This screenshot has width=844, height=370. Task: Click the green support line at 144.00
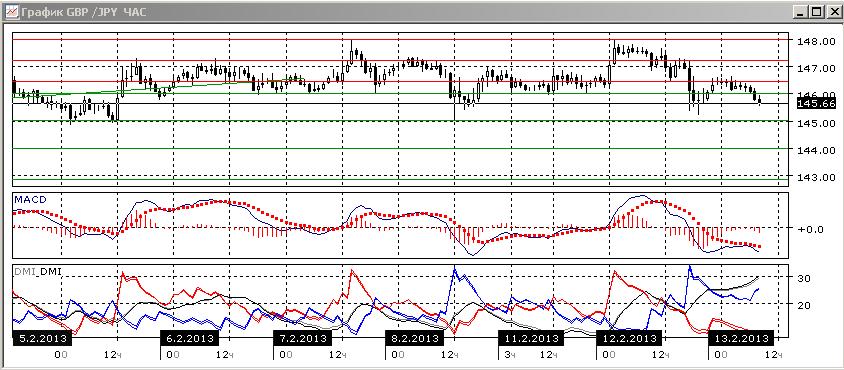click(399, 148)
